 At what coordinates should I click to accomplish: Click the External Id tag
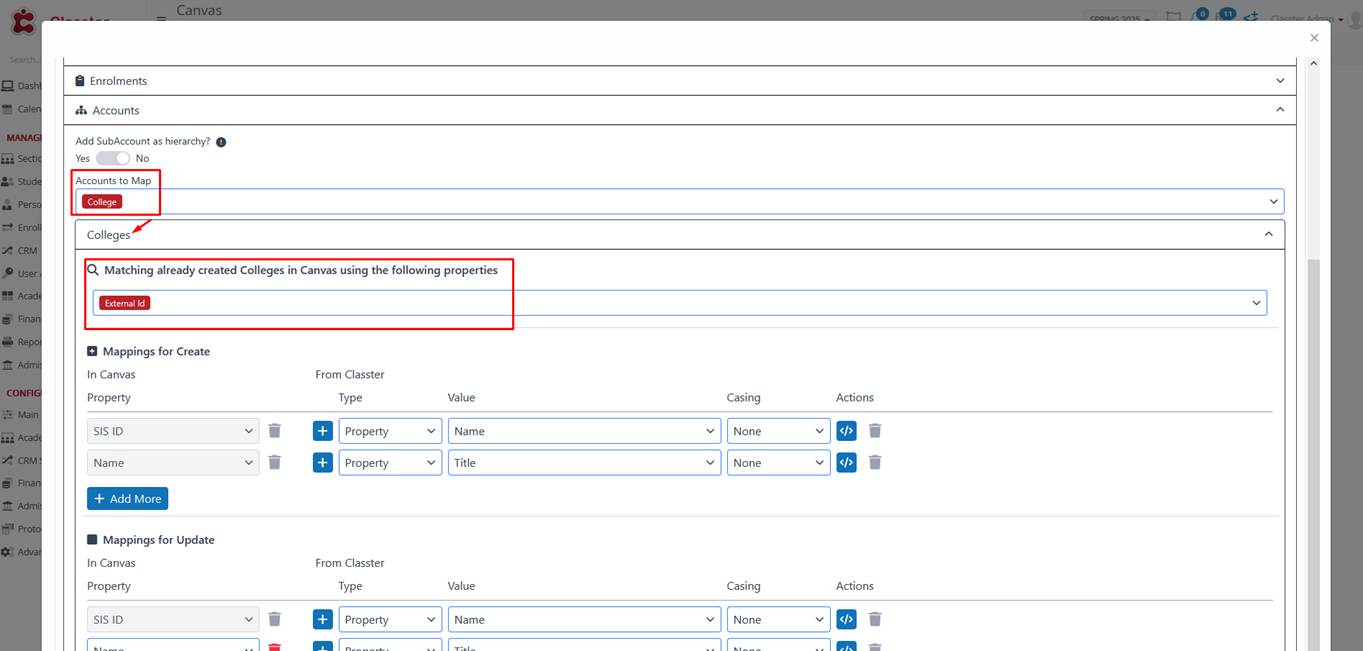click(125, 303)
